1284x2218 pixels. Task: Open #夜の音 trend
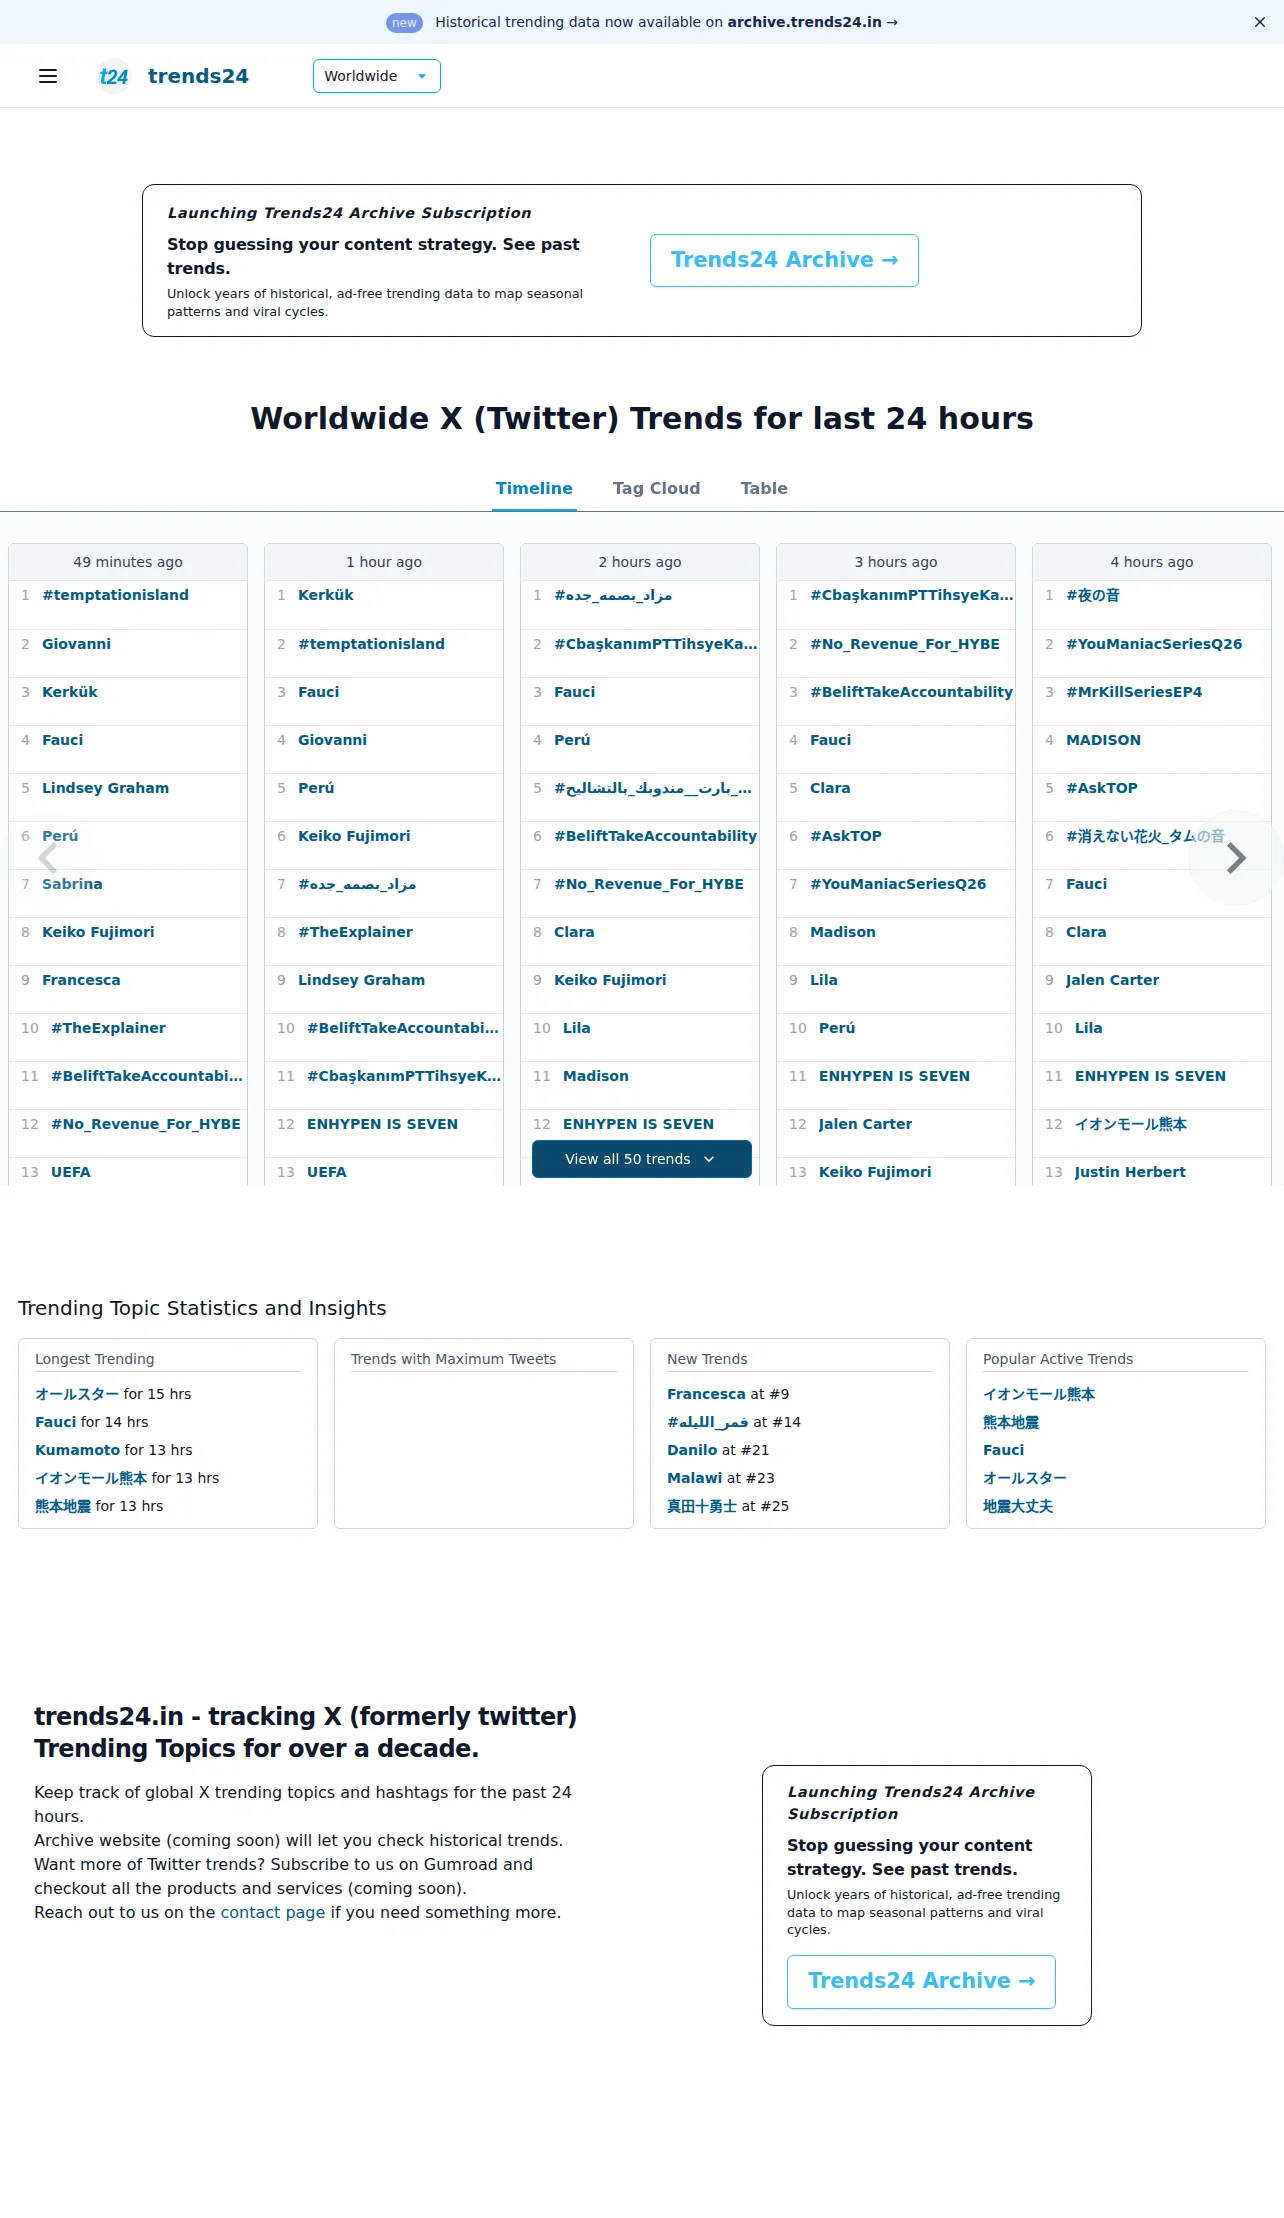coord(1093,595)
